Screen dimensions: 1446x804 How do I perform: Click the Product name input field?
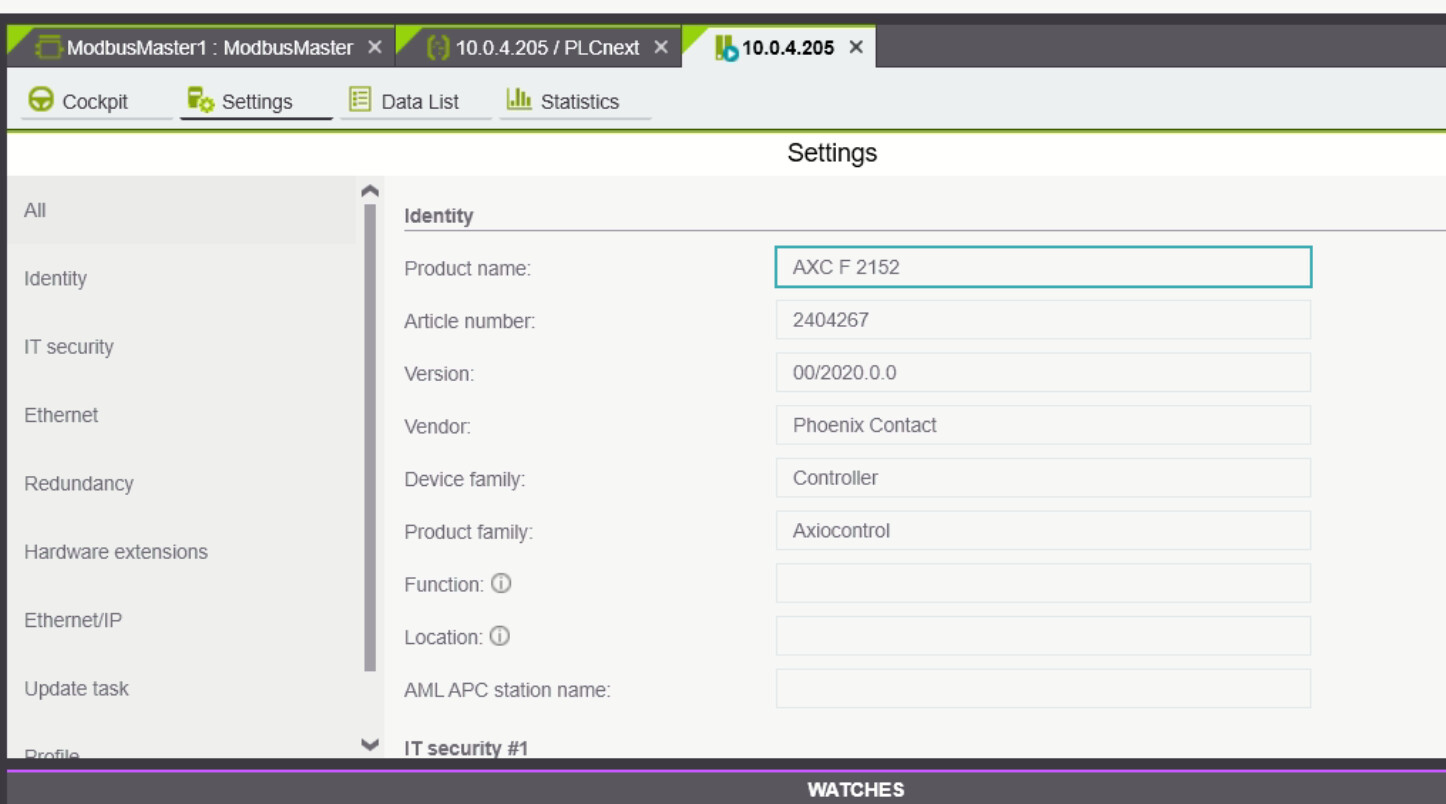(x=1042, y=267)
